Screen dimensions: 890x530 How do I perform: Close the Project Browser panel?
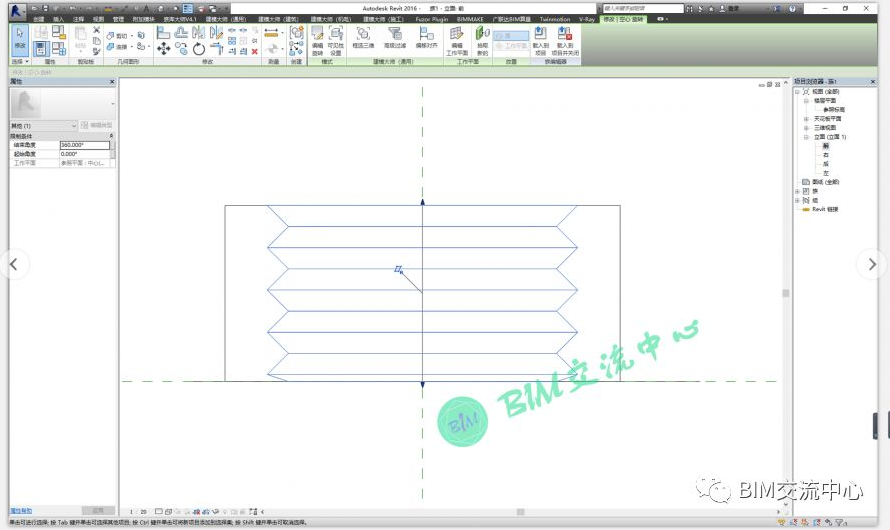coord(872,82)
